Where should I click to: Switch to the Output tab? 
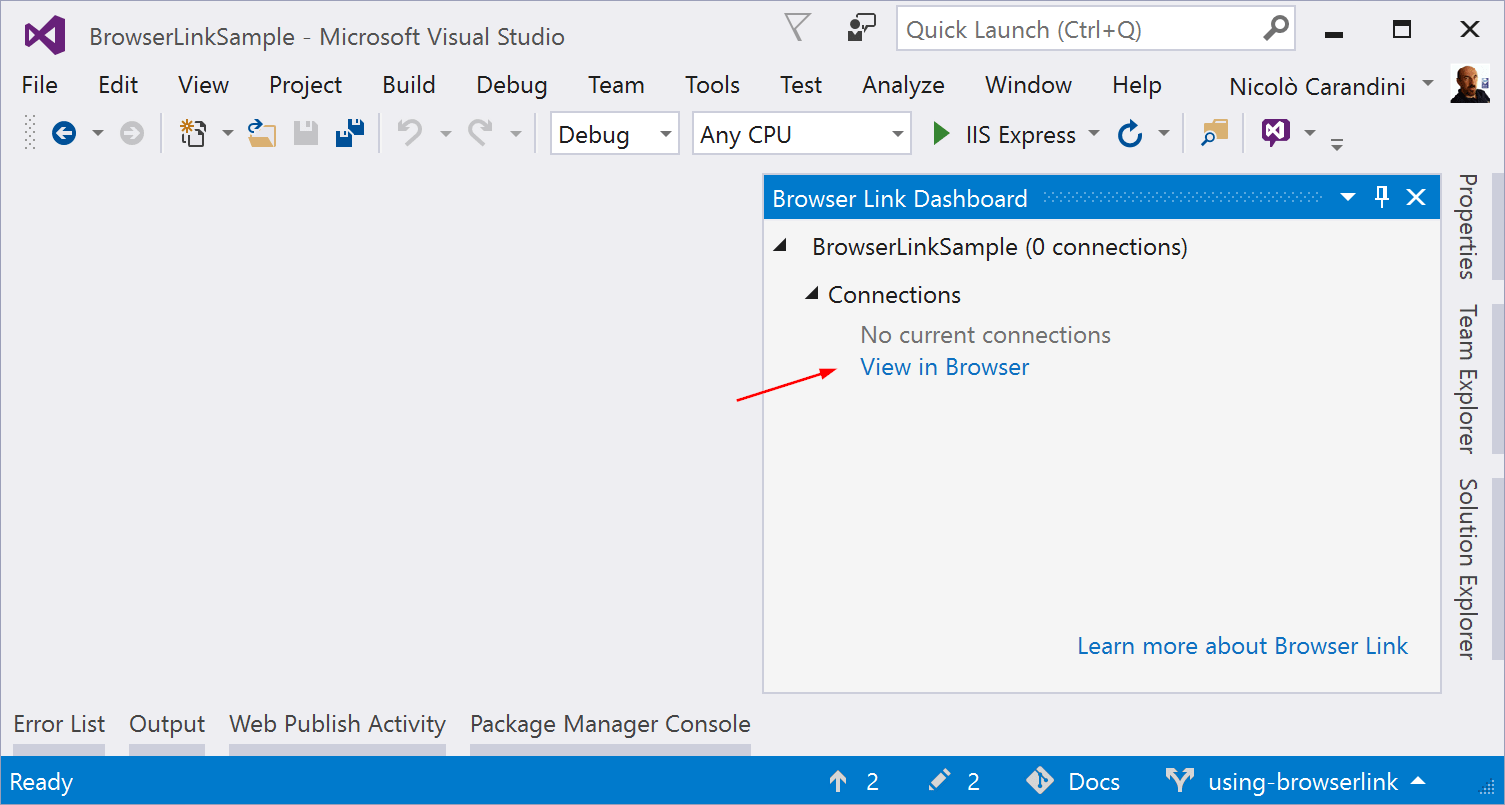click(x=166, y=724)
